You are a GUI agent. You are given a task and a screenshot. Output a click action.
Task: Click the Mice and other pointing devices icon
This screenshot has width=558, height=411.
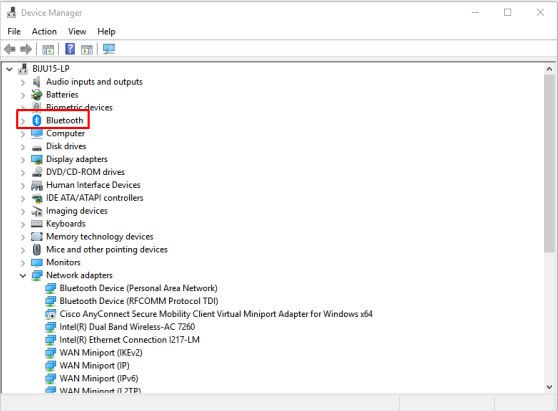(37, 249)
